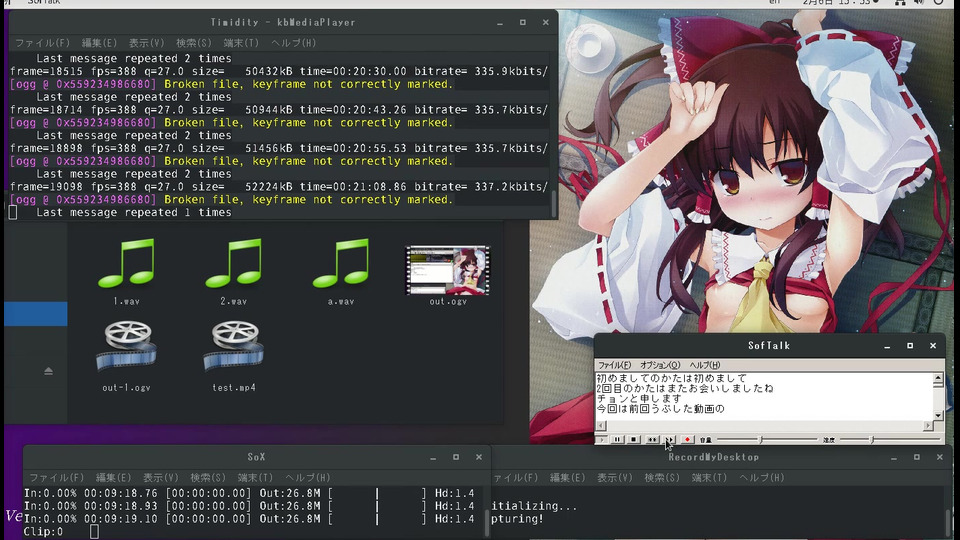This screenshot has height=540, width=960.
Task: Select the 1.wav audio file icon
Action: pos(127,264)
